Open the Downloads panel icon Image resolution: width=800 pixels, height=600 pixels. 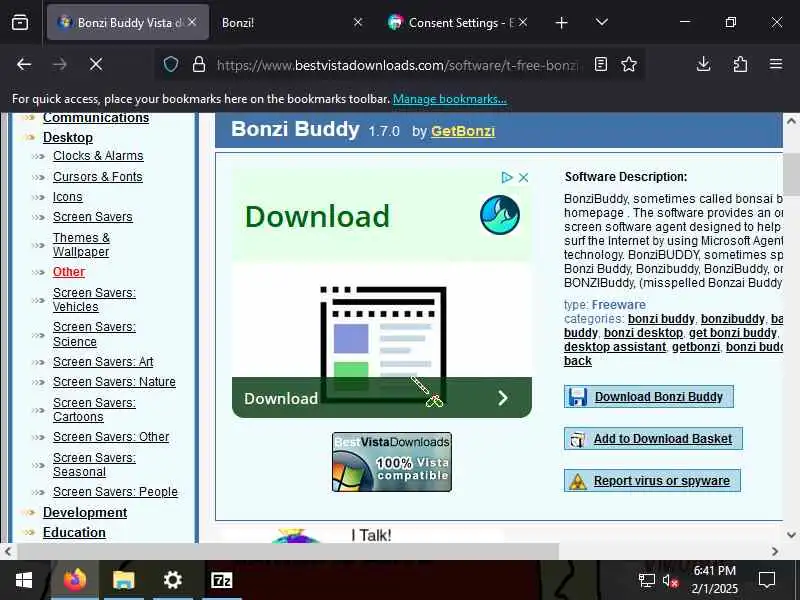(704, 64)
